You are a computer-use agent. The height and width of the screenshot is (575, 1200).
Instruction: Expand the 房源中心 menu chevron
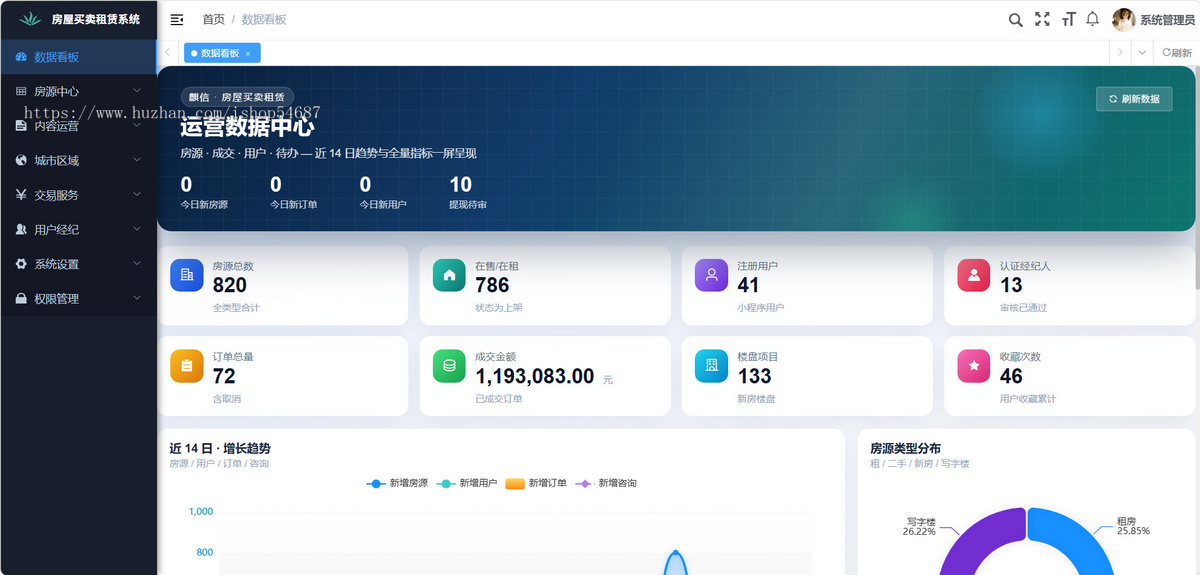[137, 91]
